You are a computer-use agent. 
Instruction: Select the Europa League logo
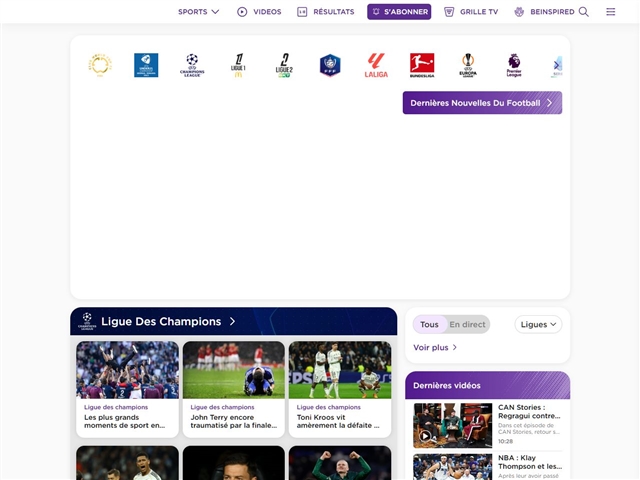[468, 65]
